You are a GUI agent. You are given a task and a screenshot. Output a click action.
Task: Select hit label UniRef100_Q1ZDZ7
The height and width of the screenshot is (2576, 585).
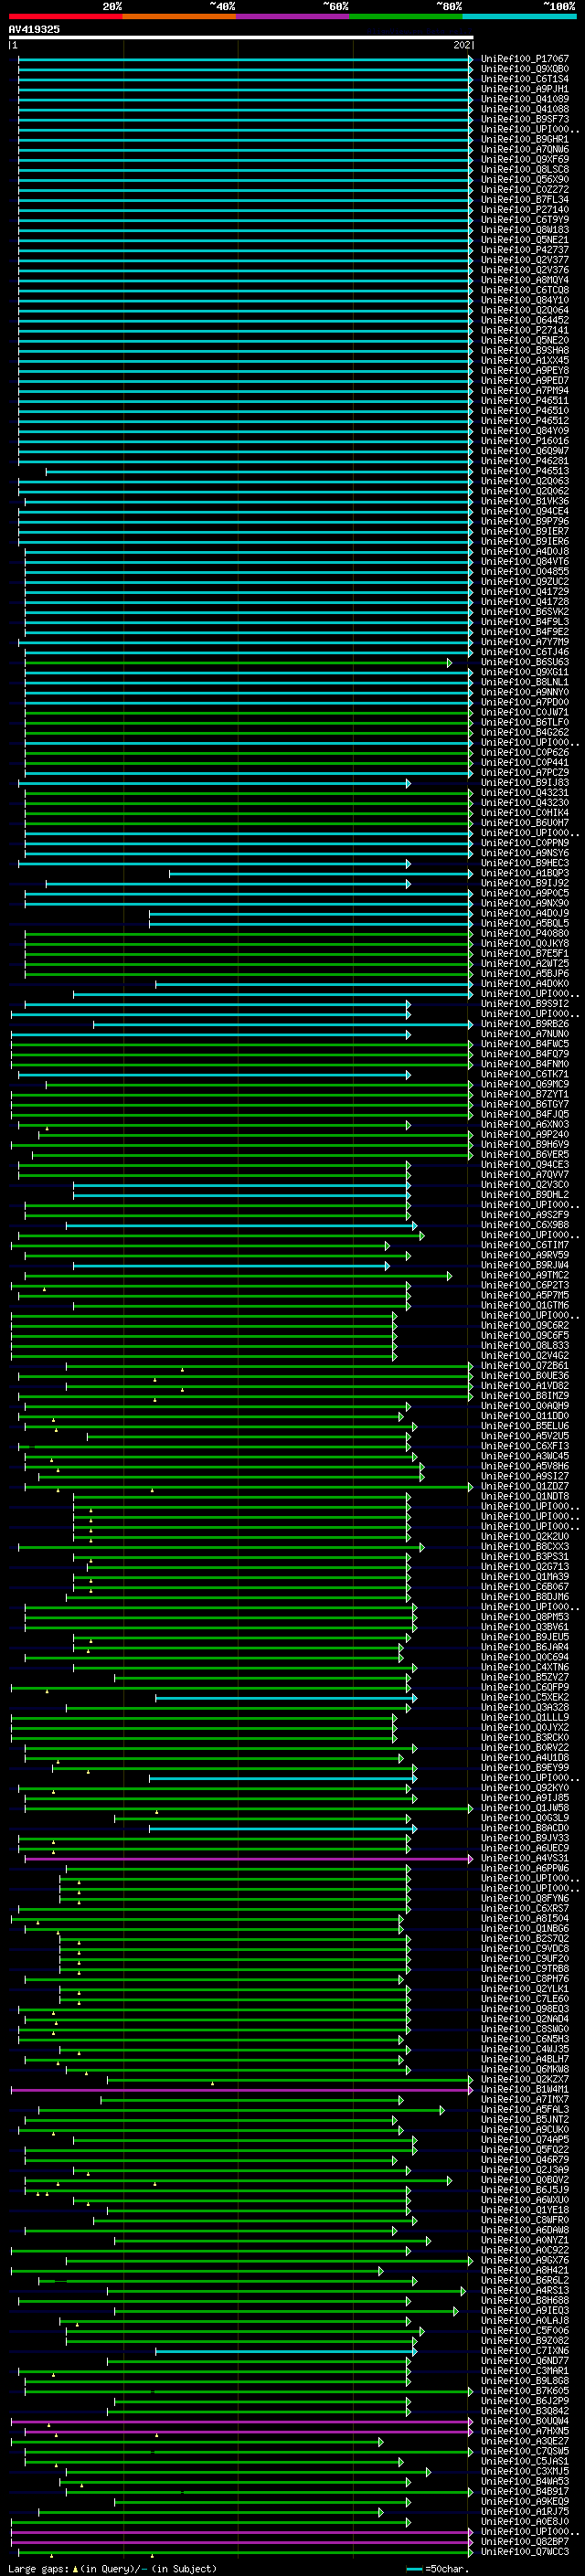click(x=525, y=1486)
